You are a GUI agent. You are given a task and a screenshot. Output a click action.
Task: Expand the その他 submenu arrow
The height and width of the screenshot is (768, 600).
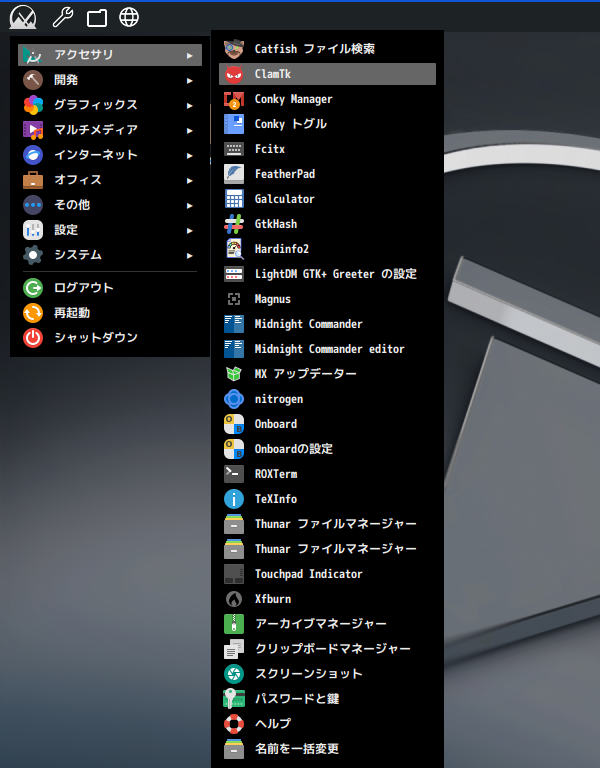[190, 206]
